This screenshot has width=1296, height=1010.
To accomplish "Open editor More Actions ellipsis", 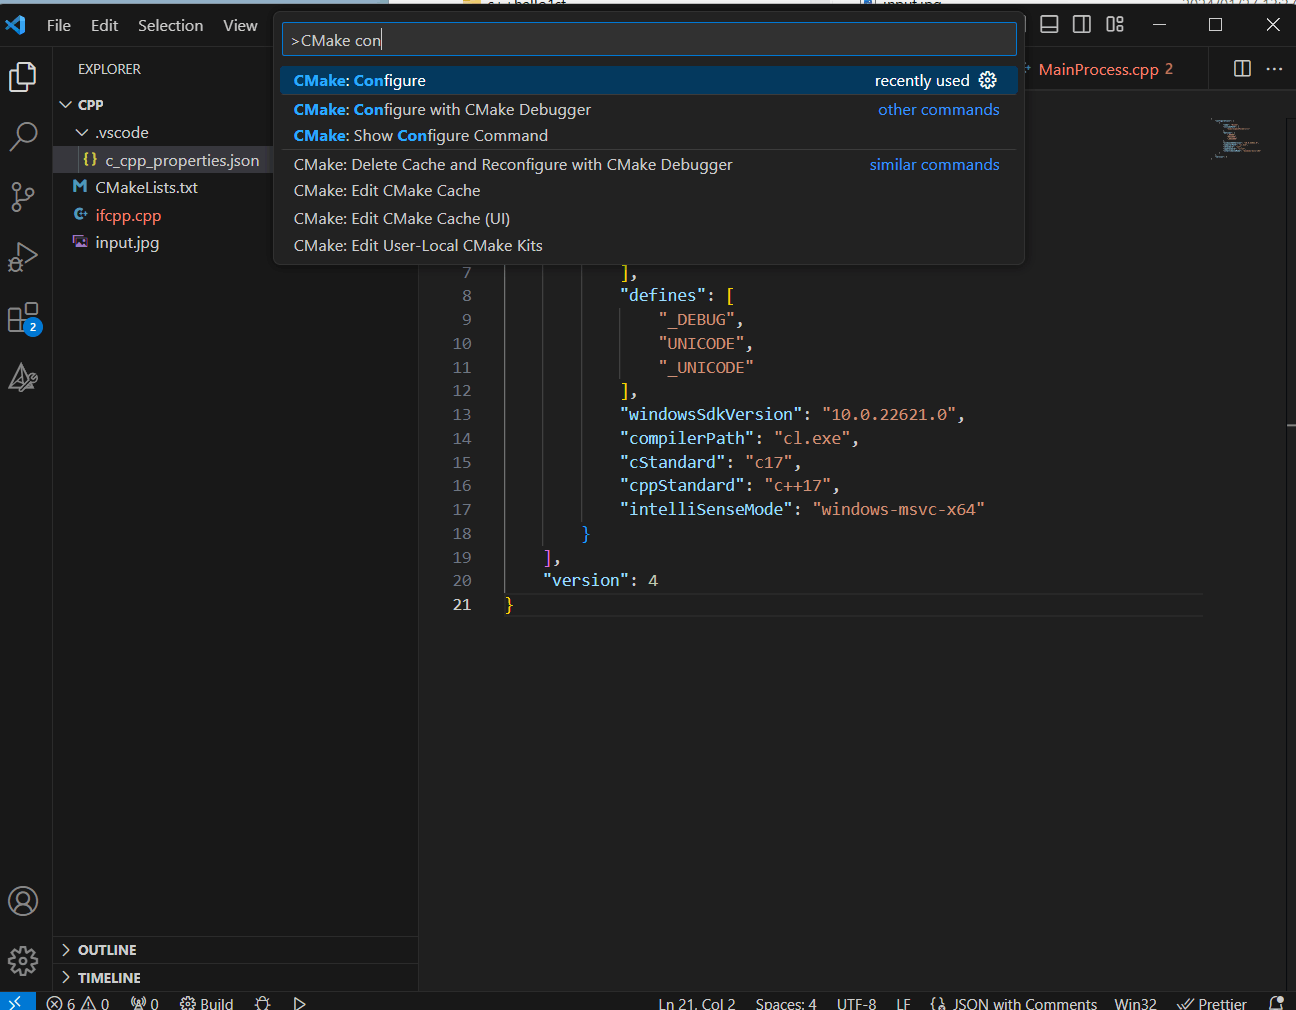I will 1274,69.
